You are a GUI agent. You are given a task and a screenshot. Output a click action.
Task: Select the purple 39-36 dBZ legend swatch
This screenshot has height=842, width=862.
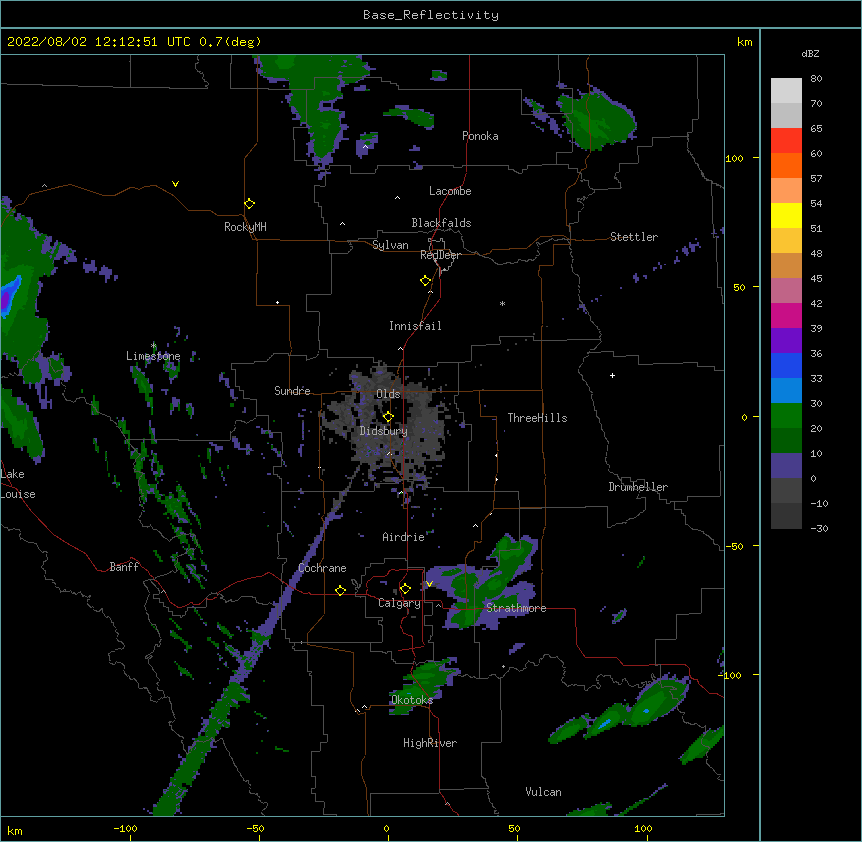(786, 341)
